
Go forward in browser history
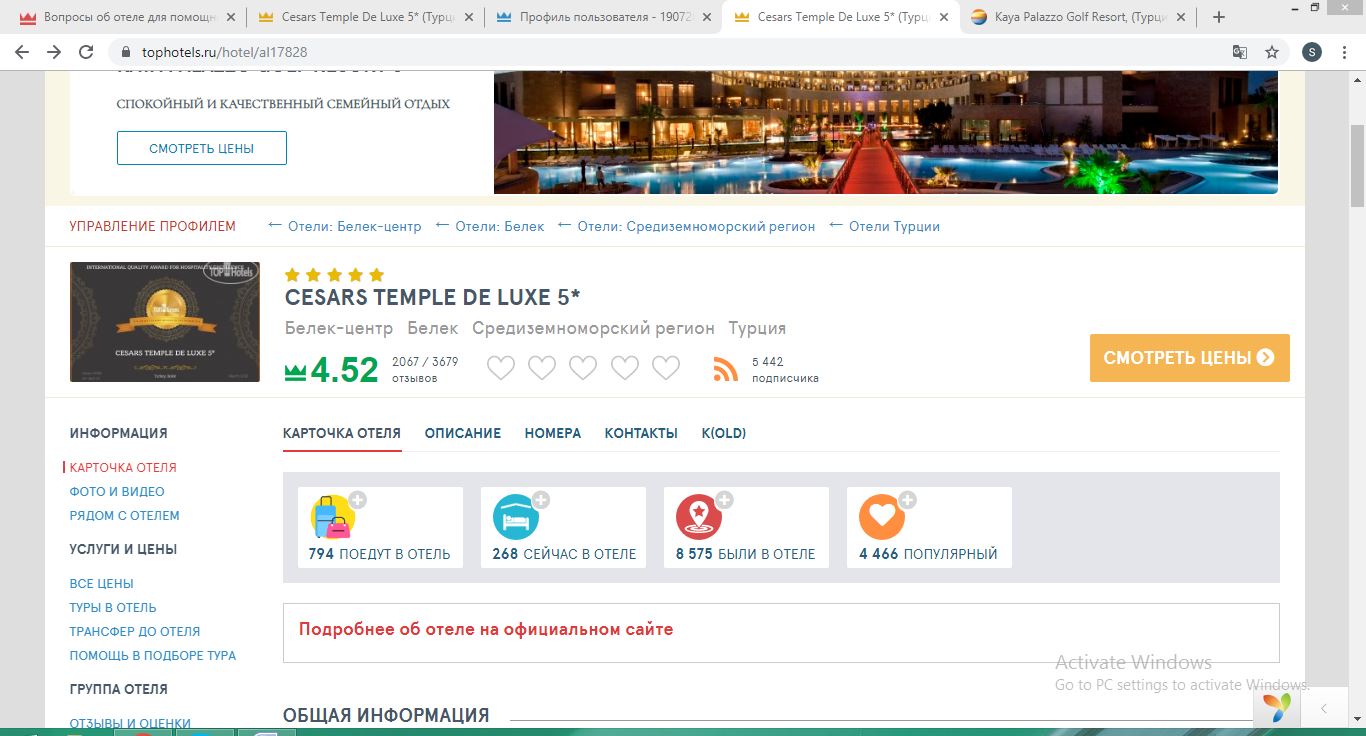54,52
